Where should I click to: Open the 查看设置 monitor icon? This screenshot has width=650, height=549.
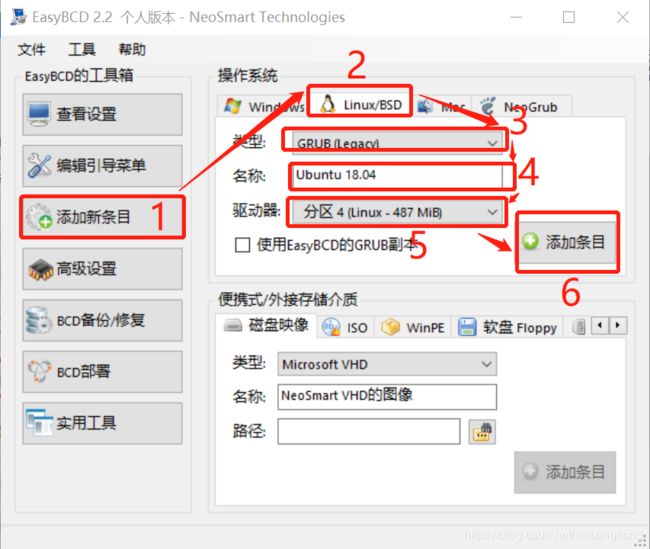pos(39,114)
